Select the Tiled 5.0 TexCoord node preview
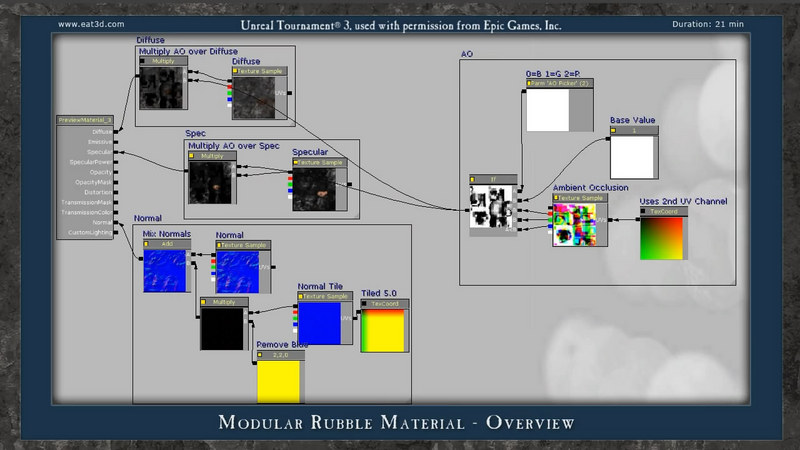 pyautogui.click(x=384, y=330)
